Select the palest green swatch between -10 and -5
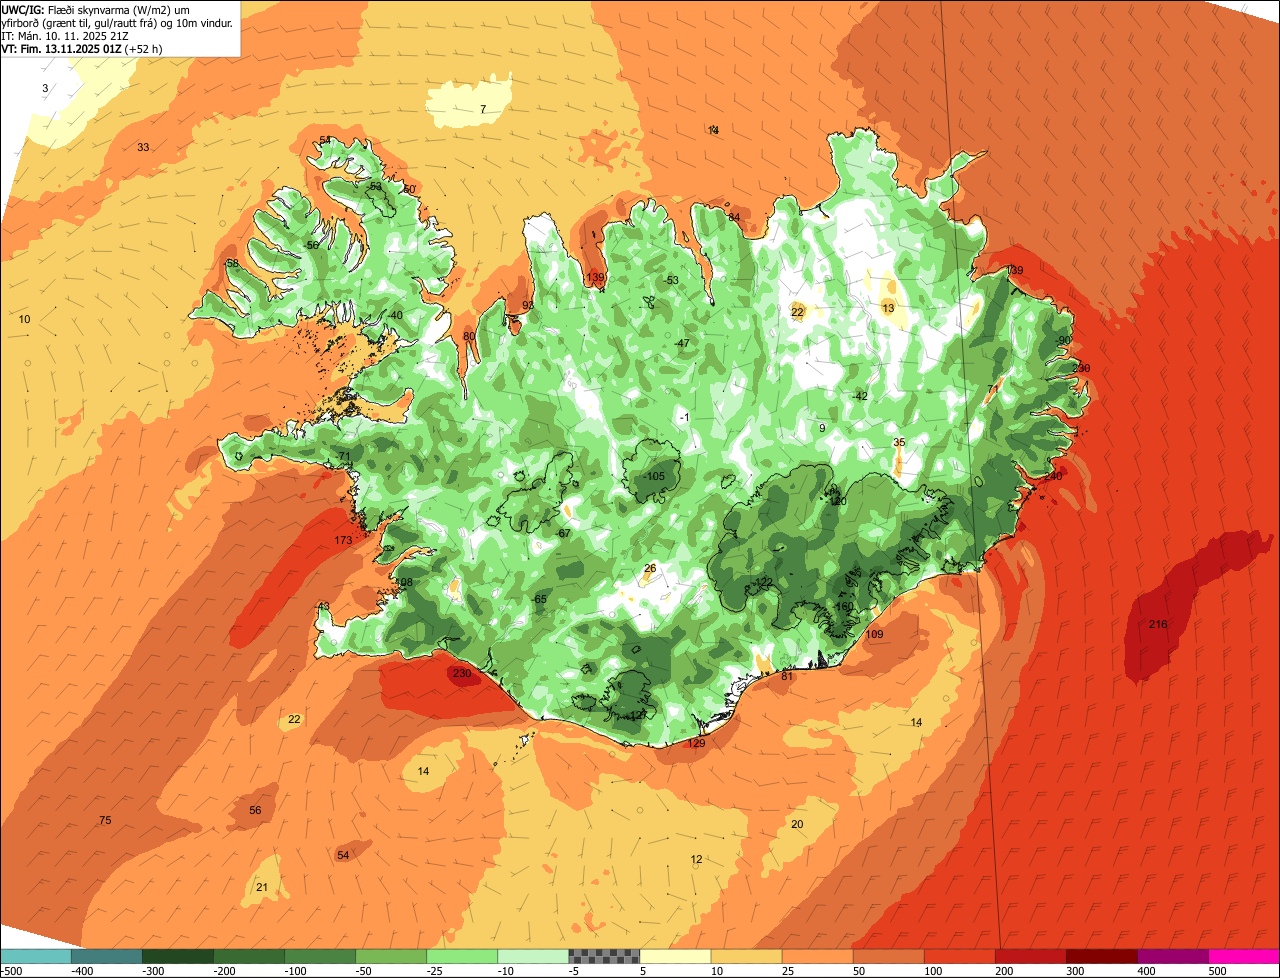The width and height of the screenshot is (1280, 978). pos(533,956)
